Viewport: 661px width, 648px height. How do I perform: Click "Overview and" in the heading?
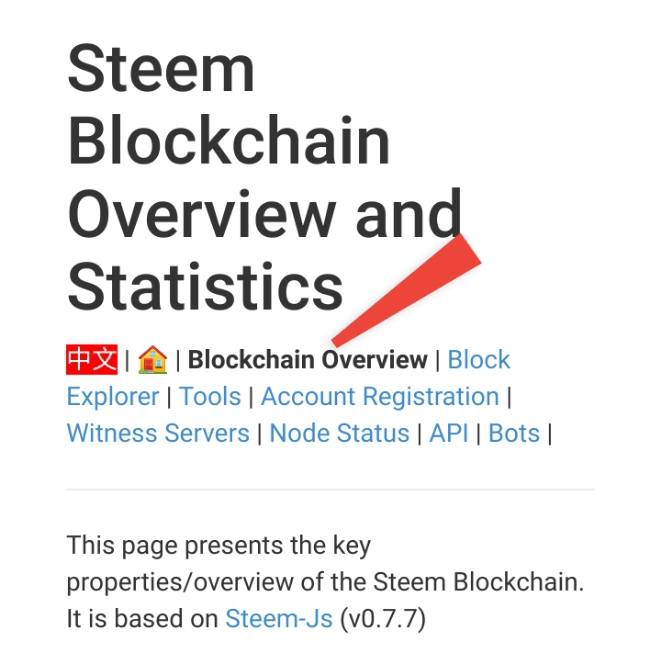(265, 213)
